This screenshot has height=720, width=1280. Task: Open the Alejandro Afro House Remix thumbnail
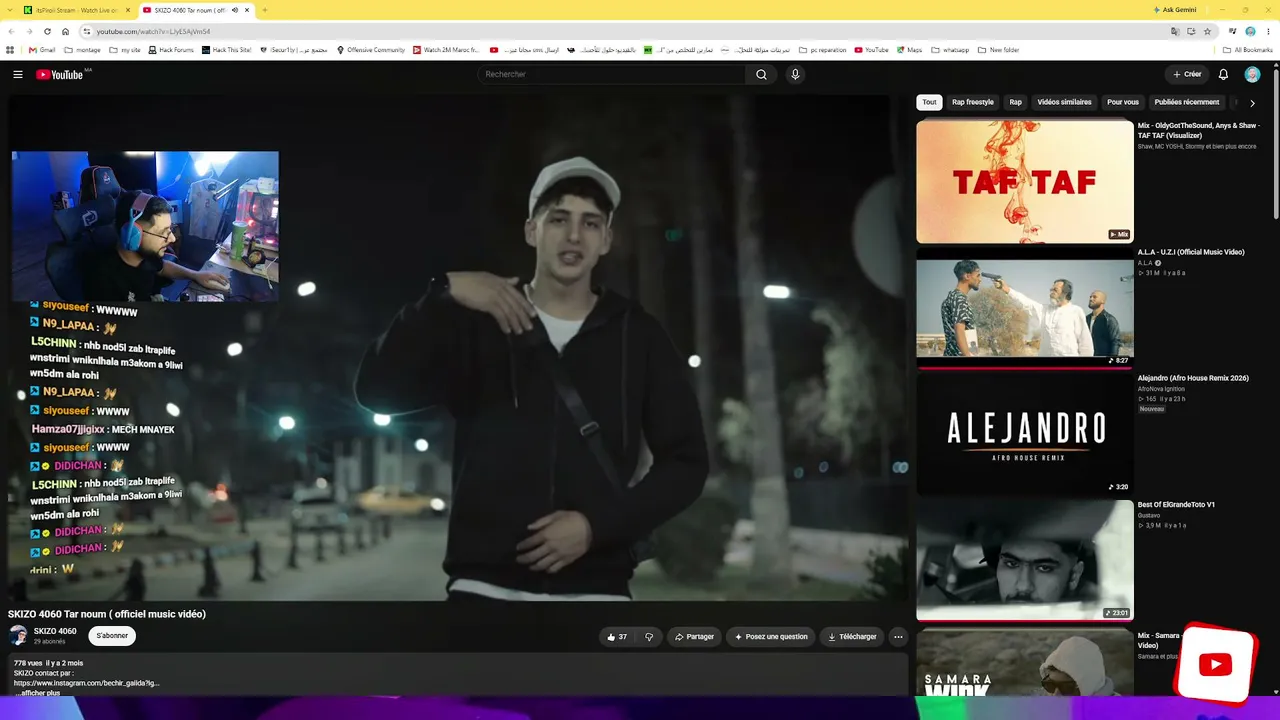pyautogui.click(x=1025, y=433)
